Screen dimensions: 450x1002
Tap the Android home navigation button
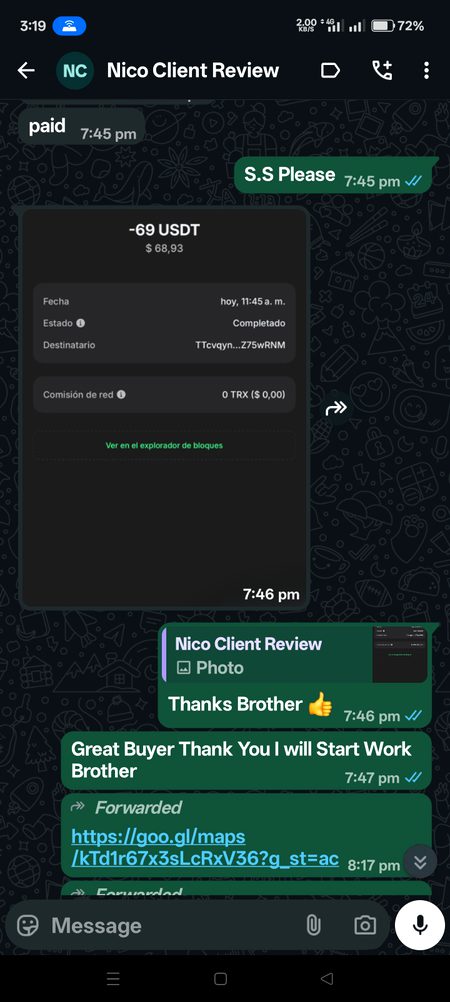click(221, 978)
